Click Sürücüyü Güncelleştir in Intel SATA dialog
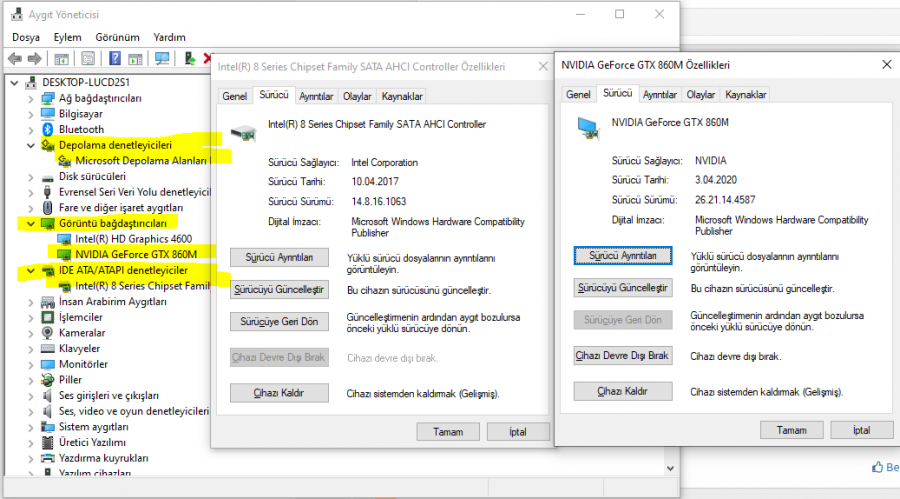The width and height of the screenshot is (900, 499). point(280,289)
